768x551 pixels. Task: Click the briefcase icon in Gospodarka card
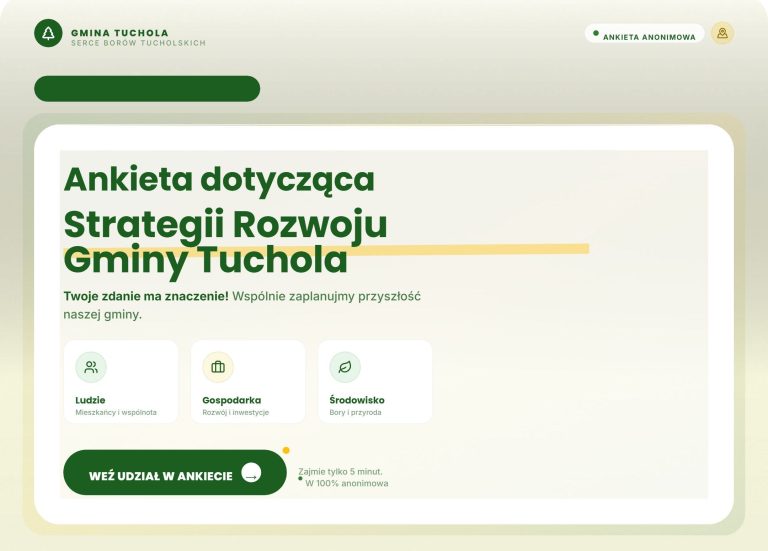pos(218,367)
